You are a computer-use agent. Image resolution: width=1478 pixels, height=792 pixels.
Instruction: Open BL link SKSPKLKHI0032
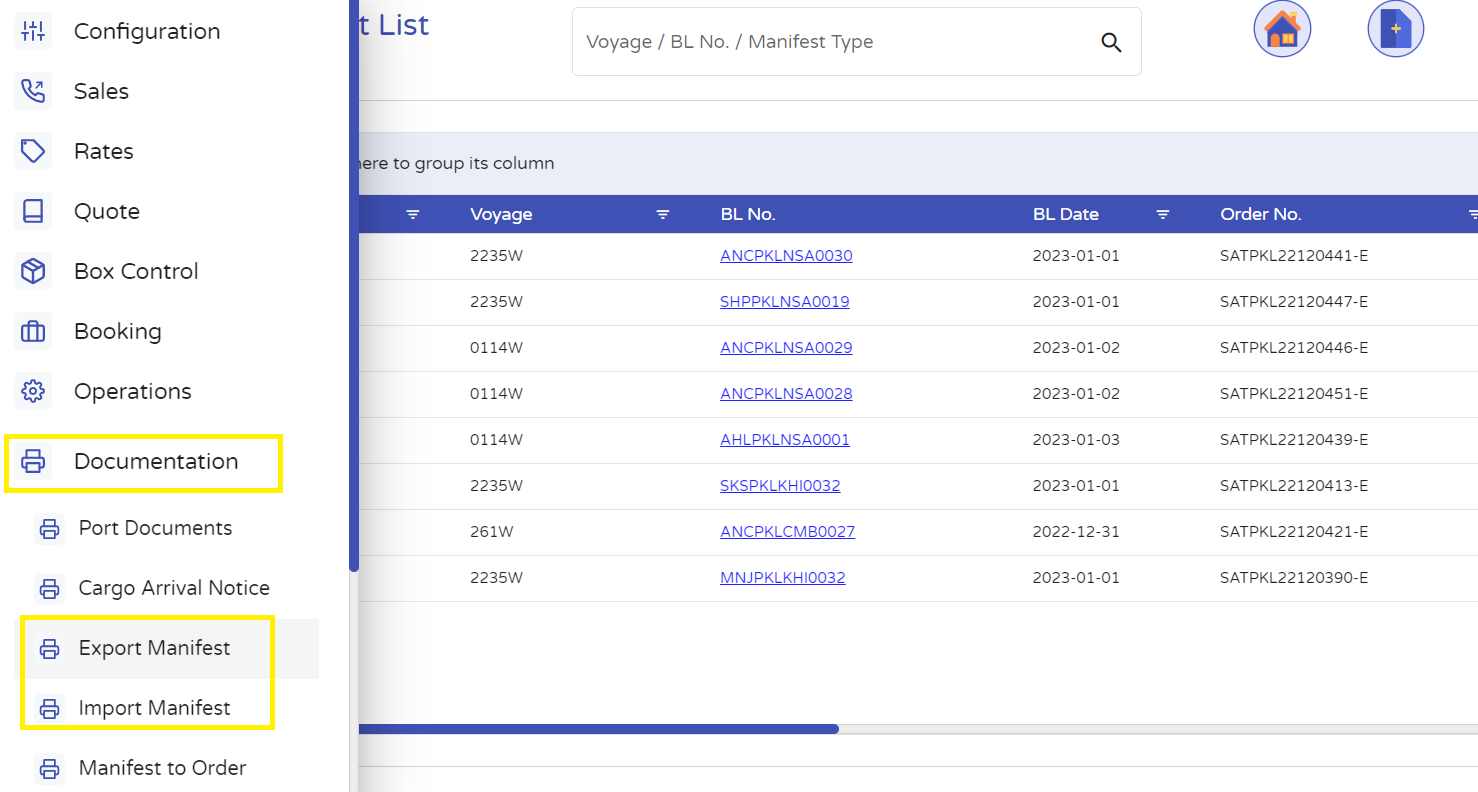[780, 486]
